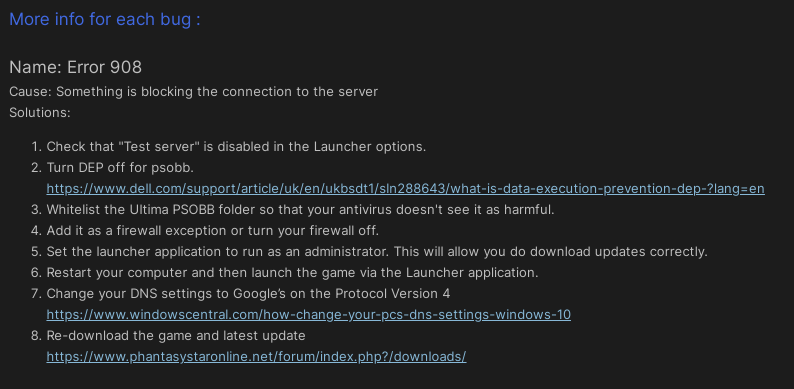Click the "Cause: Something is blocking" line

pos(193,92)
